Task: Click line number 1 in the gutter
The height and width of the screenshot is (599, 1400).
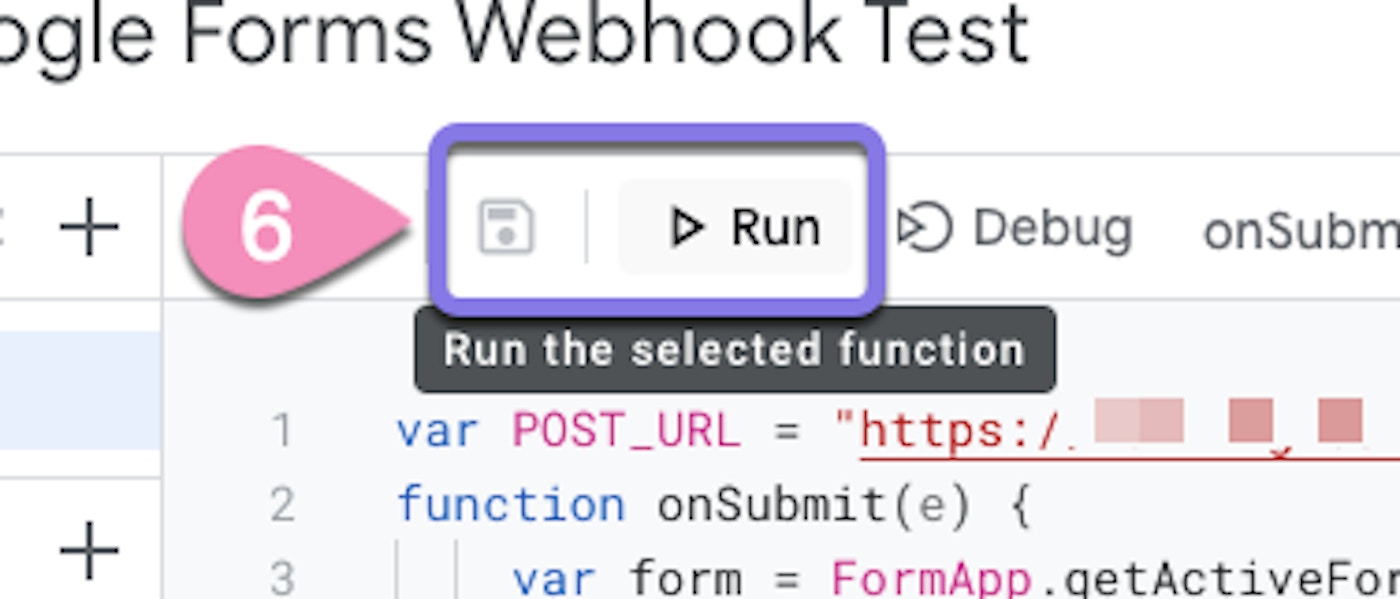Action: [x=283, y=431]
